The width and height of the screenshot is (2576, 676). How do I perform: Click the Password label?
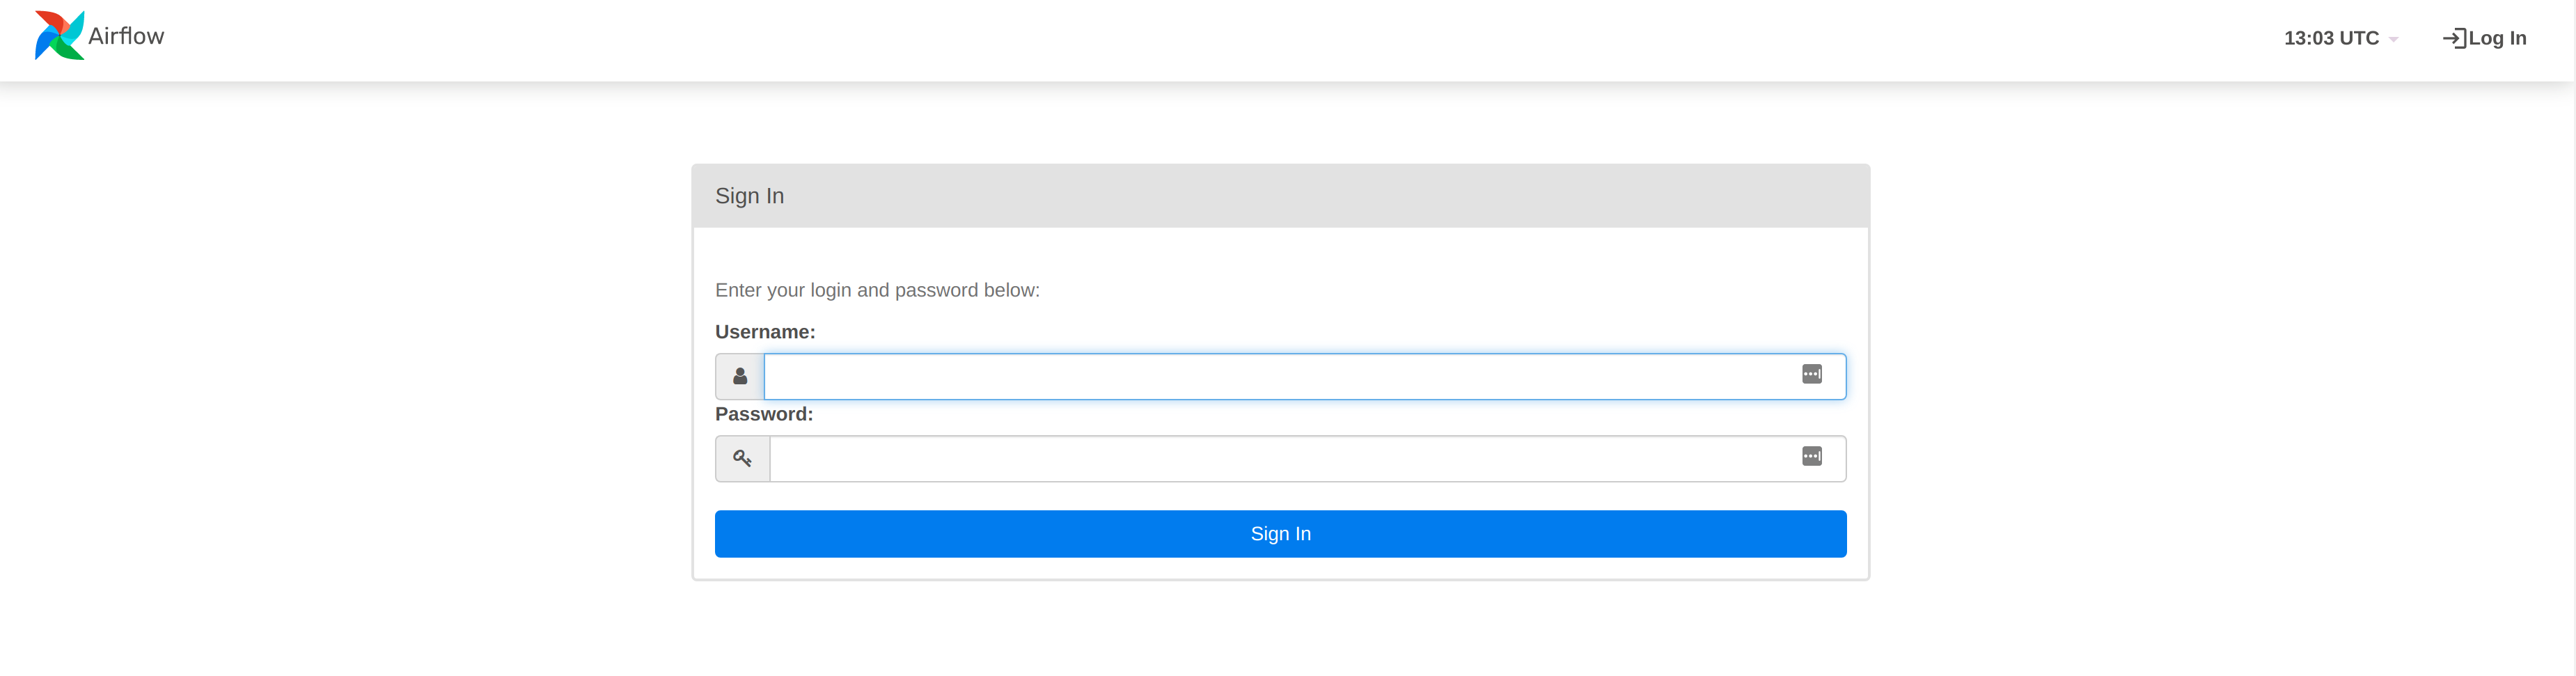pyautogui.click(x=764, y=414)
